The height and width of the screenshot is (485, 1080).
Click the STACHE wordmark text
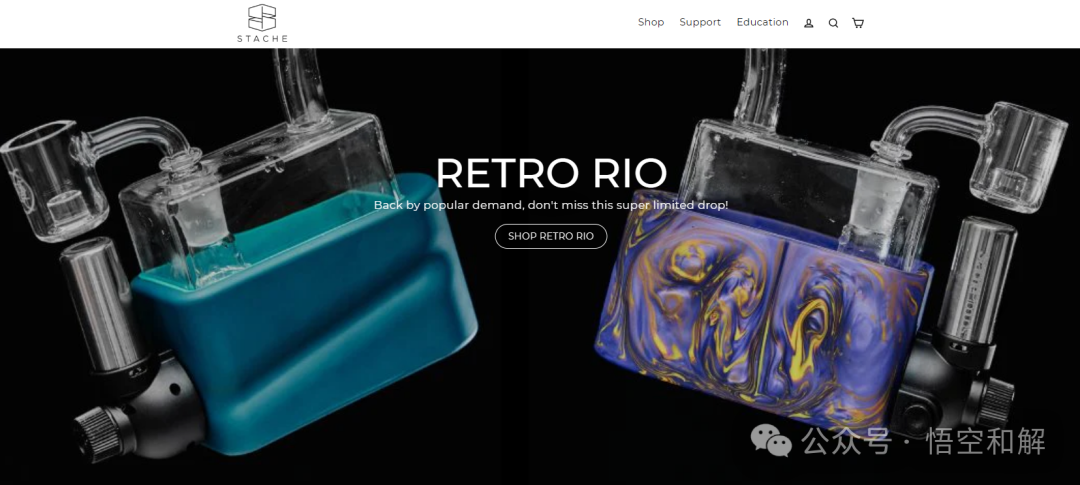262,39
